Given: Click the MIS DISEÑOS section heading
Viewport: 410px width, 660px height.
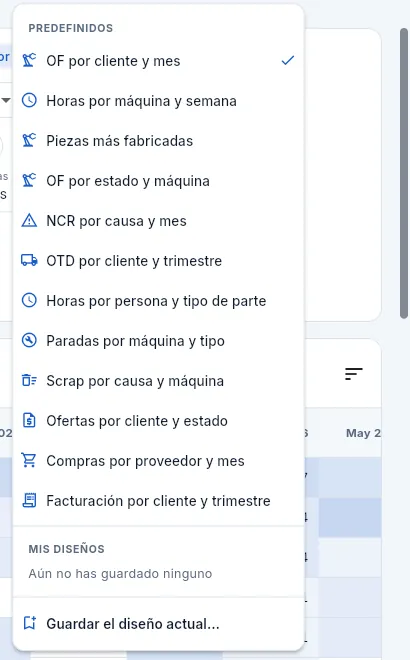Looking at the screenshot, I should tap(67, 549).
